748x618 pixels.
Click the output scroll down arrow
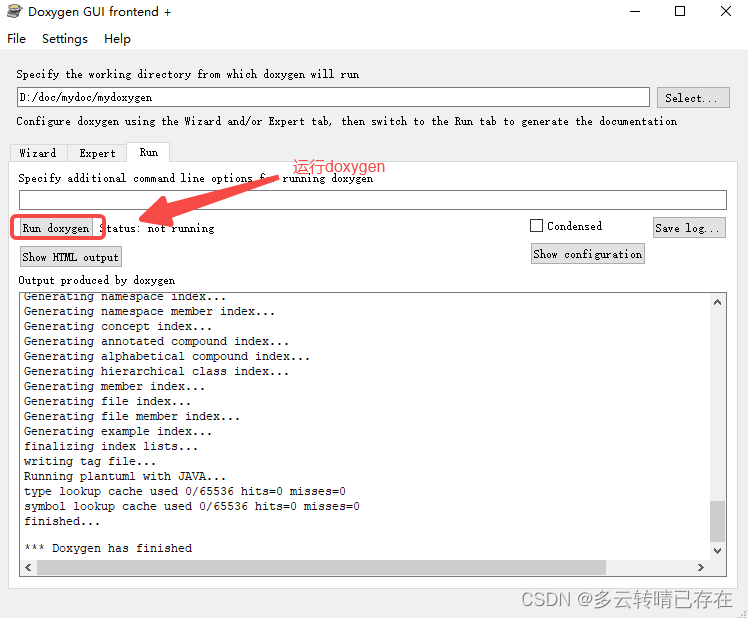[x=717, y=551]
